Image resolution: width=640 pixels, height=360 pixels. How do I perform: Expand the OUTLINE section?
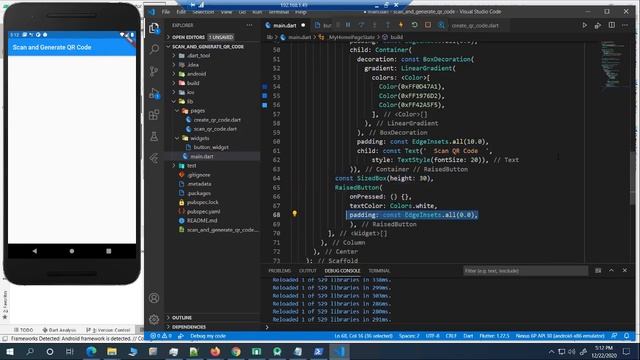coord(182,318)
